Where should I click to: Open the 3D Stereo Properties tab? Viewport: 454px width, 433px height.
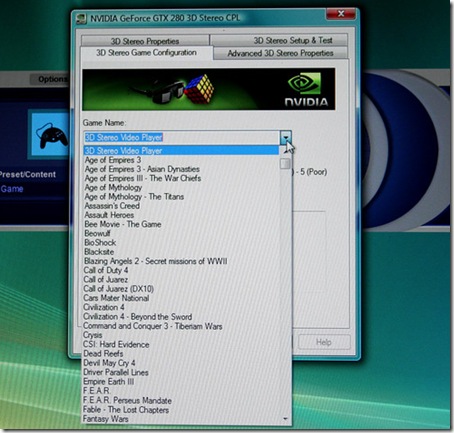pyautogui.click(x=145, y=41)
